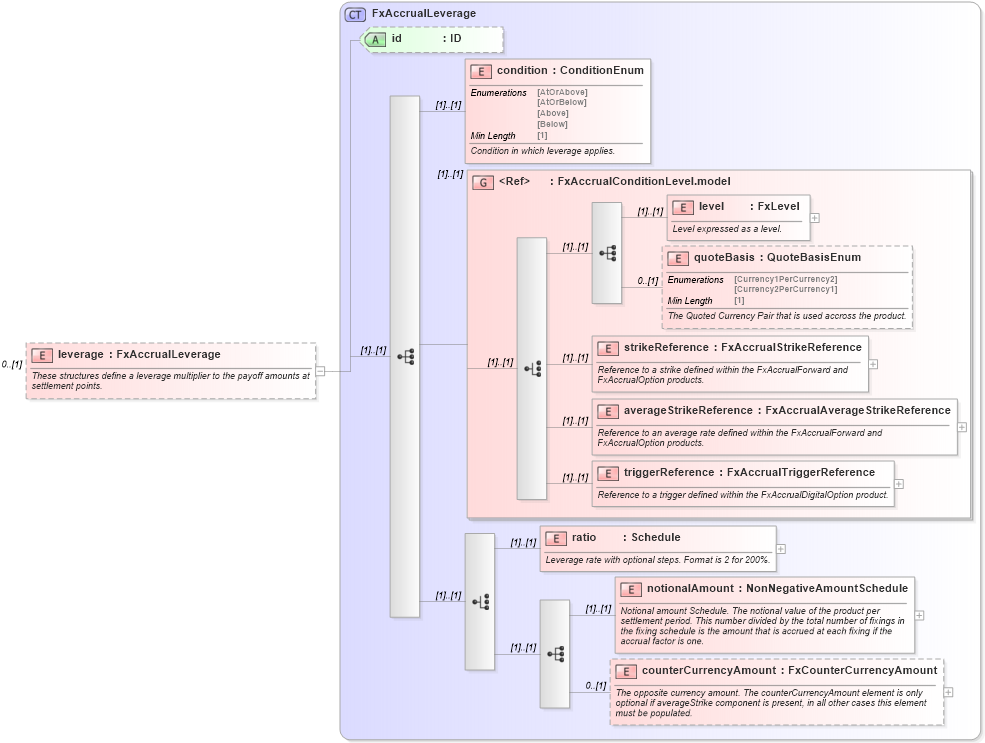This screenshot has width=985, height=743.
Task: Open the FxLevel type link
Action: tap(778, 206)
